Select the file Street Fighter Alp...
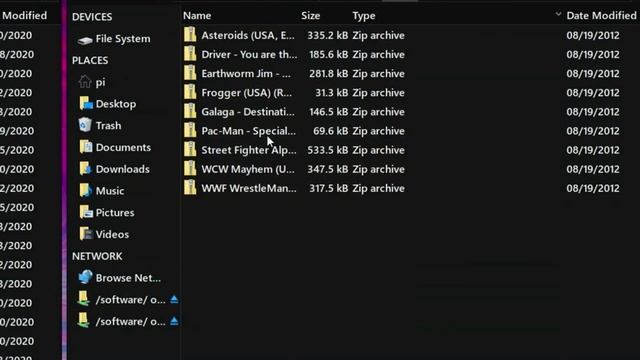 (249, 150)
